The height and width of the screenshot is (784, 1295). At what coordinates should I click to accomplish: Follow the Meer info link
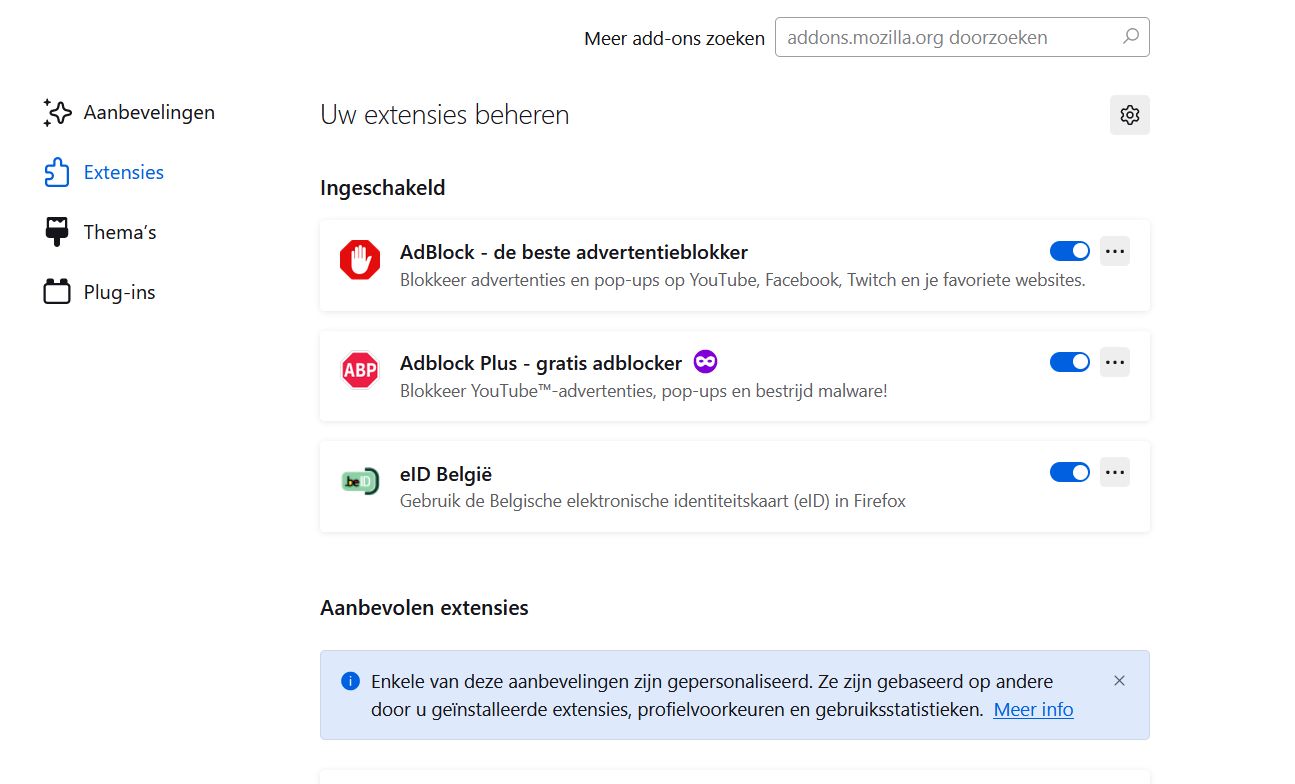pos(1033,710)
